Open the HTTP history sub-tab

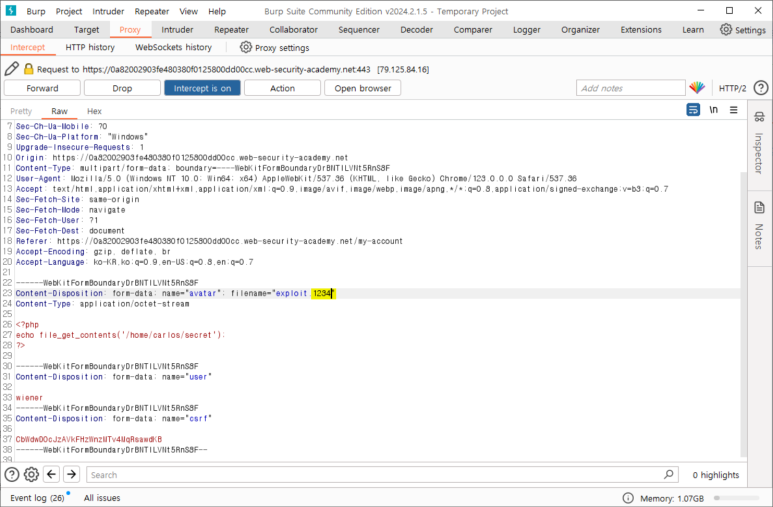90,47
